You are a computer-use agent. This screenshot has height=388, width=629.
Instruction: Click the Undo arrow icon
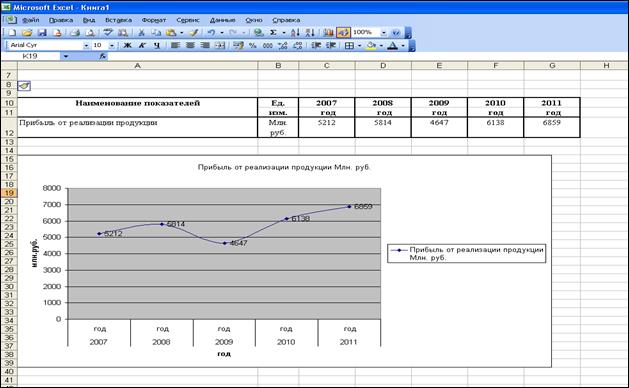211,33
